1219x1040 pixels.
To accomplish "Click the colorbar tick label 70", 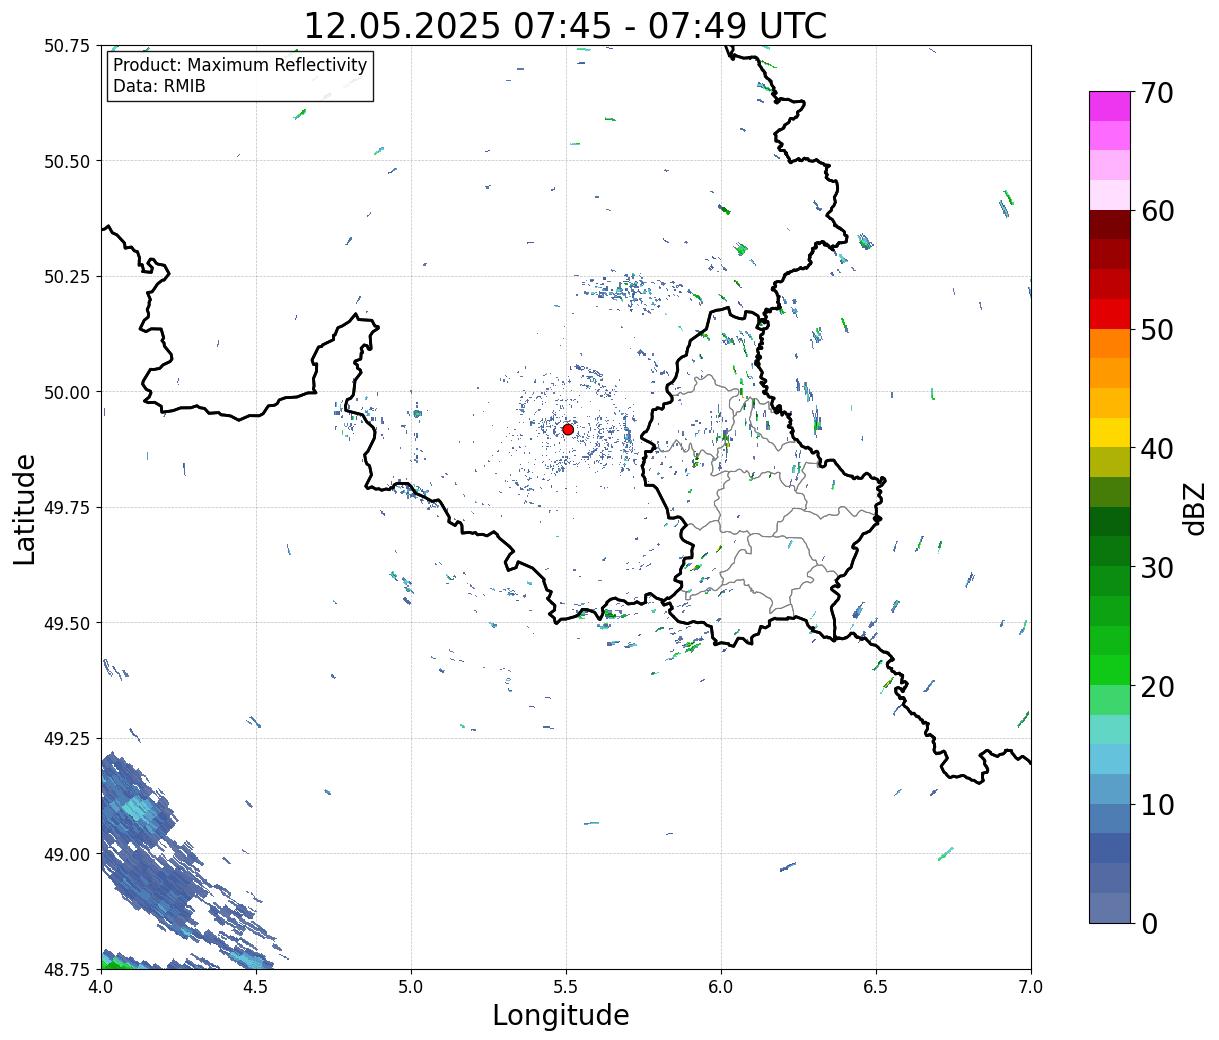I will pyautogui.click(x=1158, y=93).
